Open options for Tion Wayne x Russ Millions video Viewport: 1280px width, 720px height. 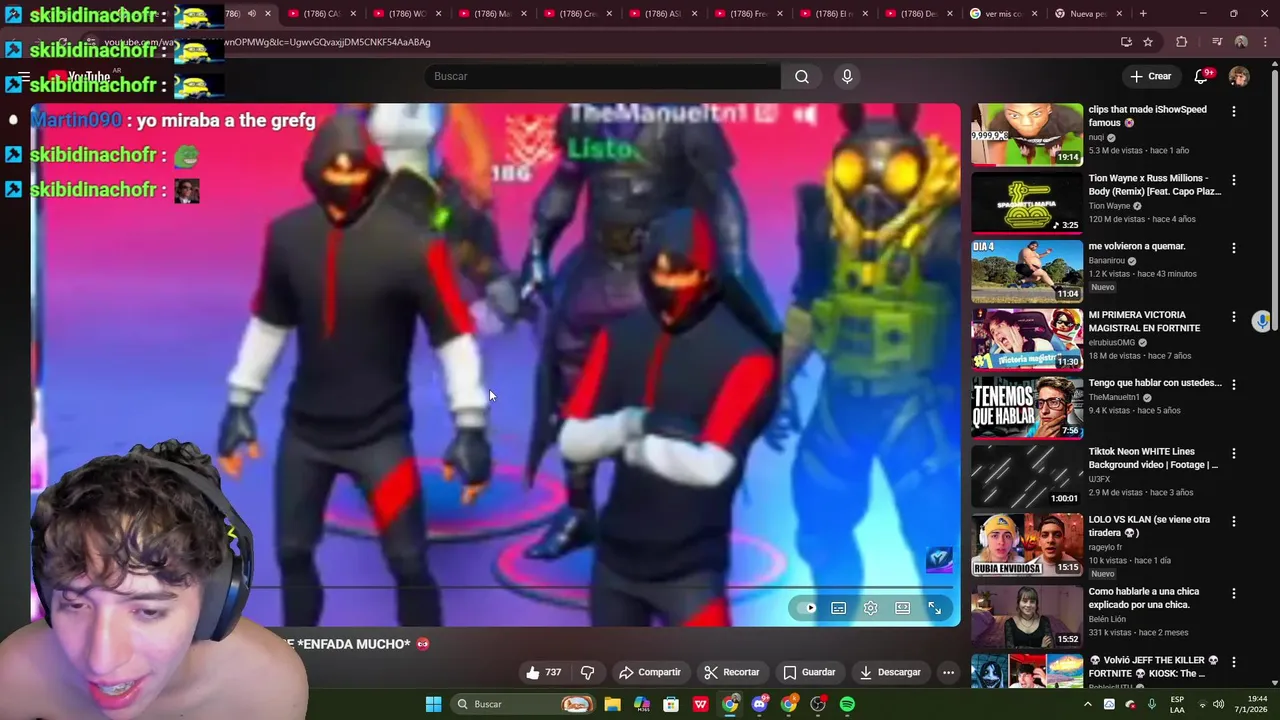[x=1234, y=180]
